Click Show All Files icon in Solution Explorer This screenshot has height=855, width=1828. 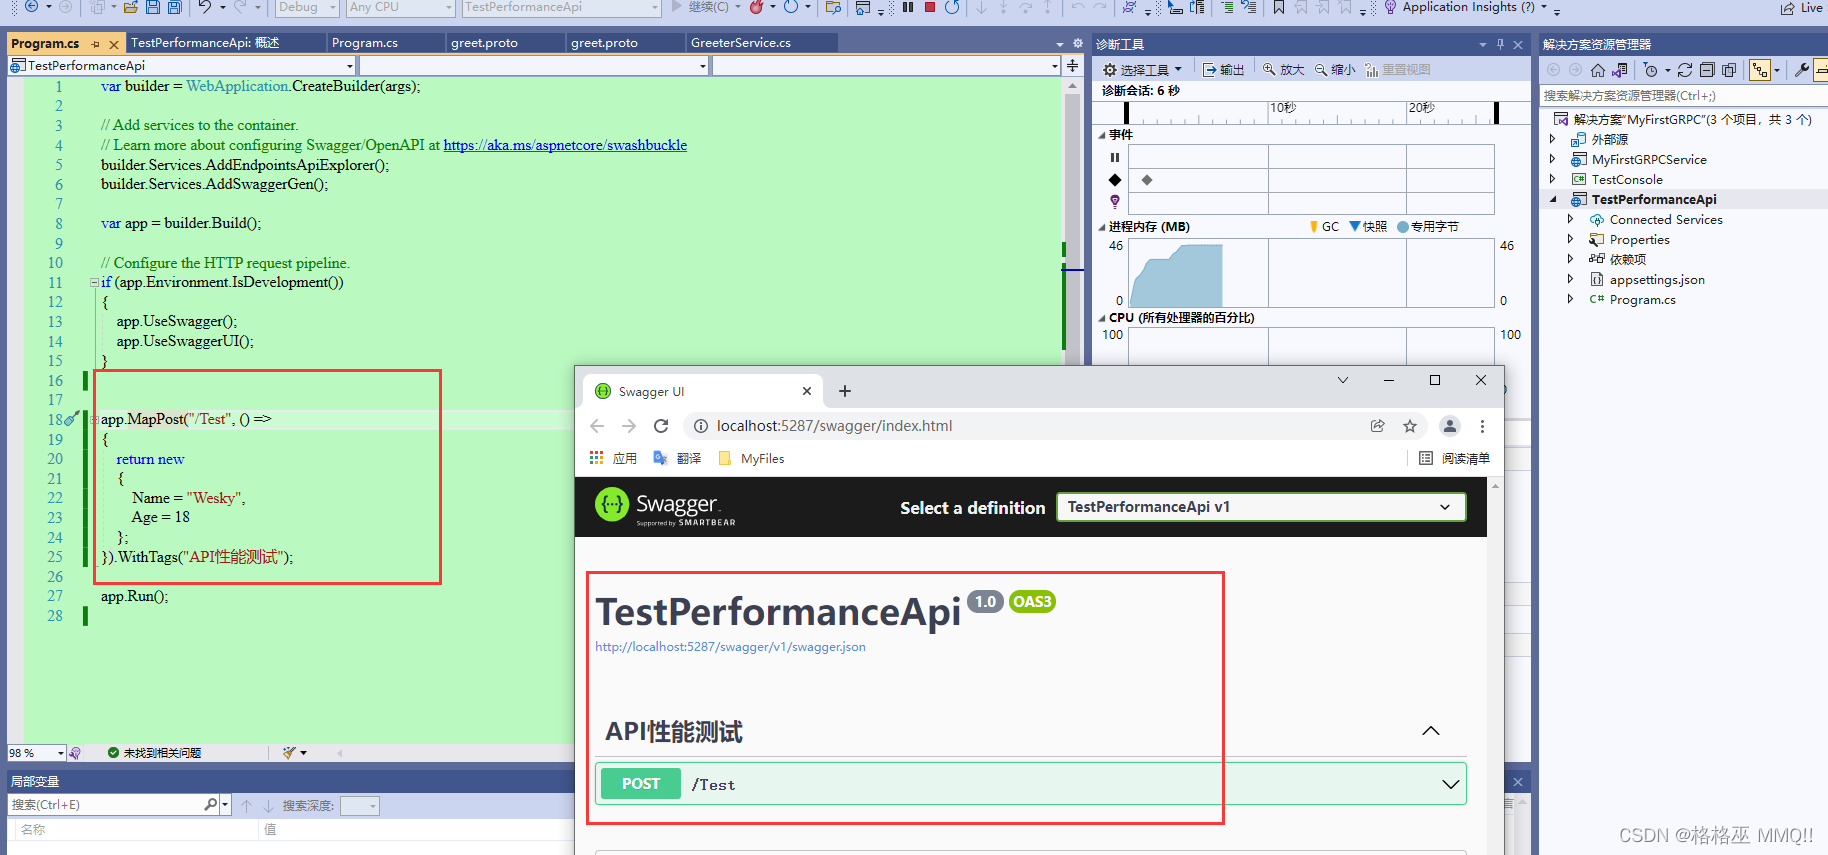pos(1729,70)
